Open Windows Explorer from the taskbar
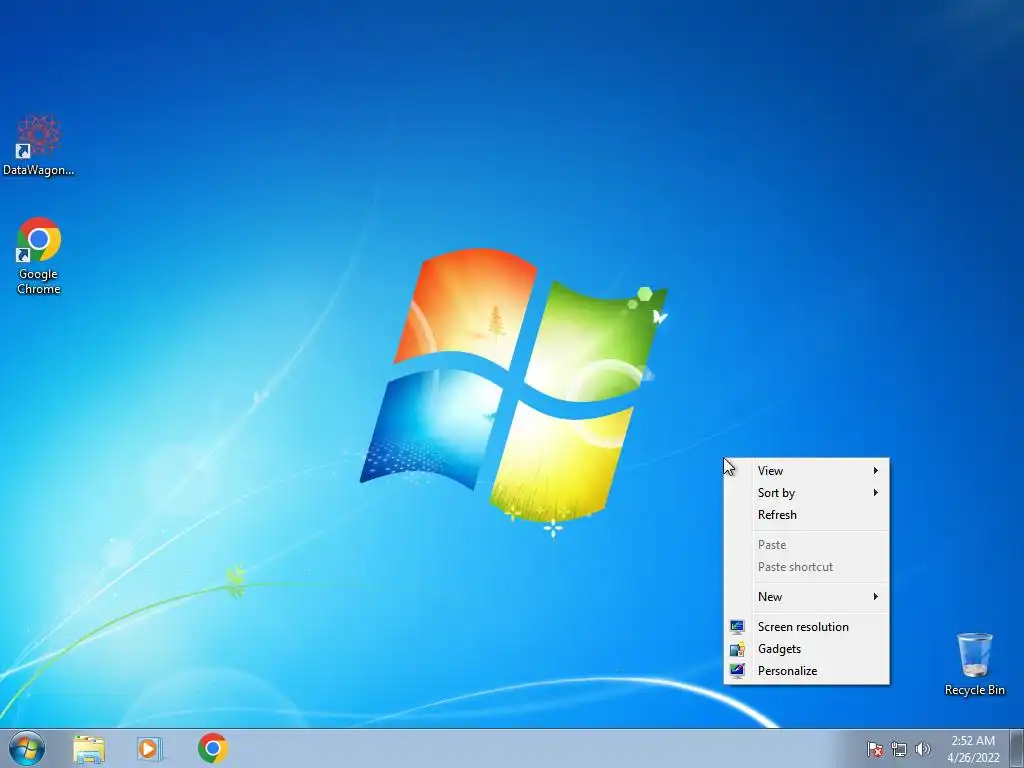This screenshot has width=1024, height=768. click(x=89, y=749)
